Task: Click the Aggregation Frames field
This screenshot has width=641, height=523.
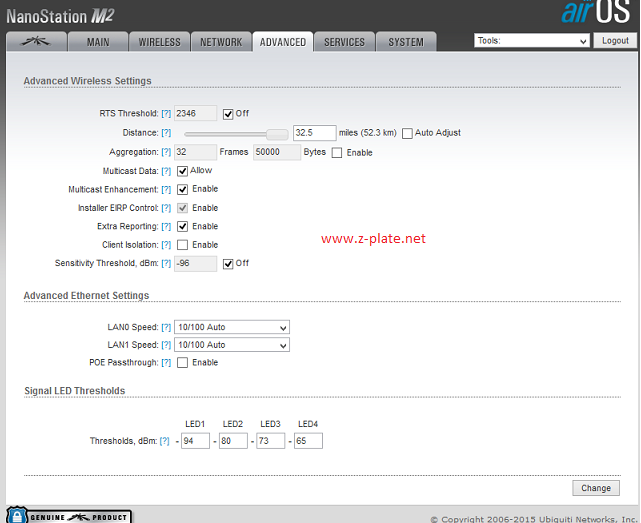Action: tap(195, 152)
